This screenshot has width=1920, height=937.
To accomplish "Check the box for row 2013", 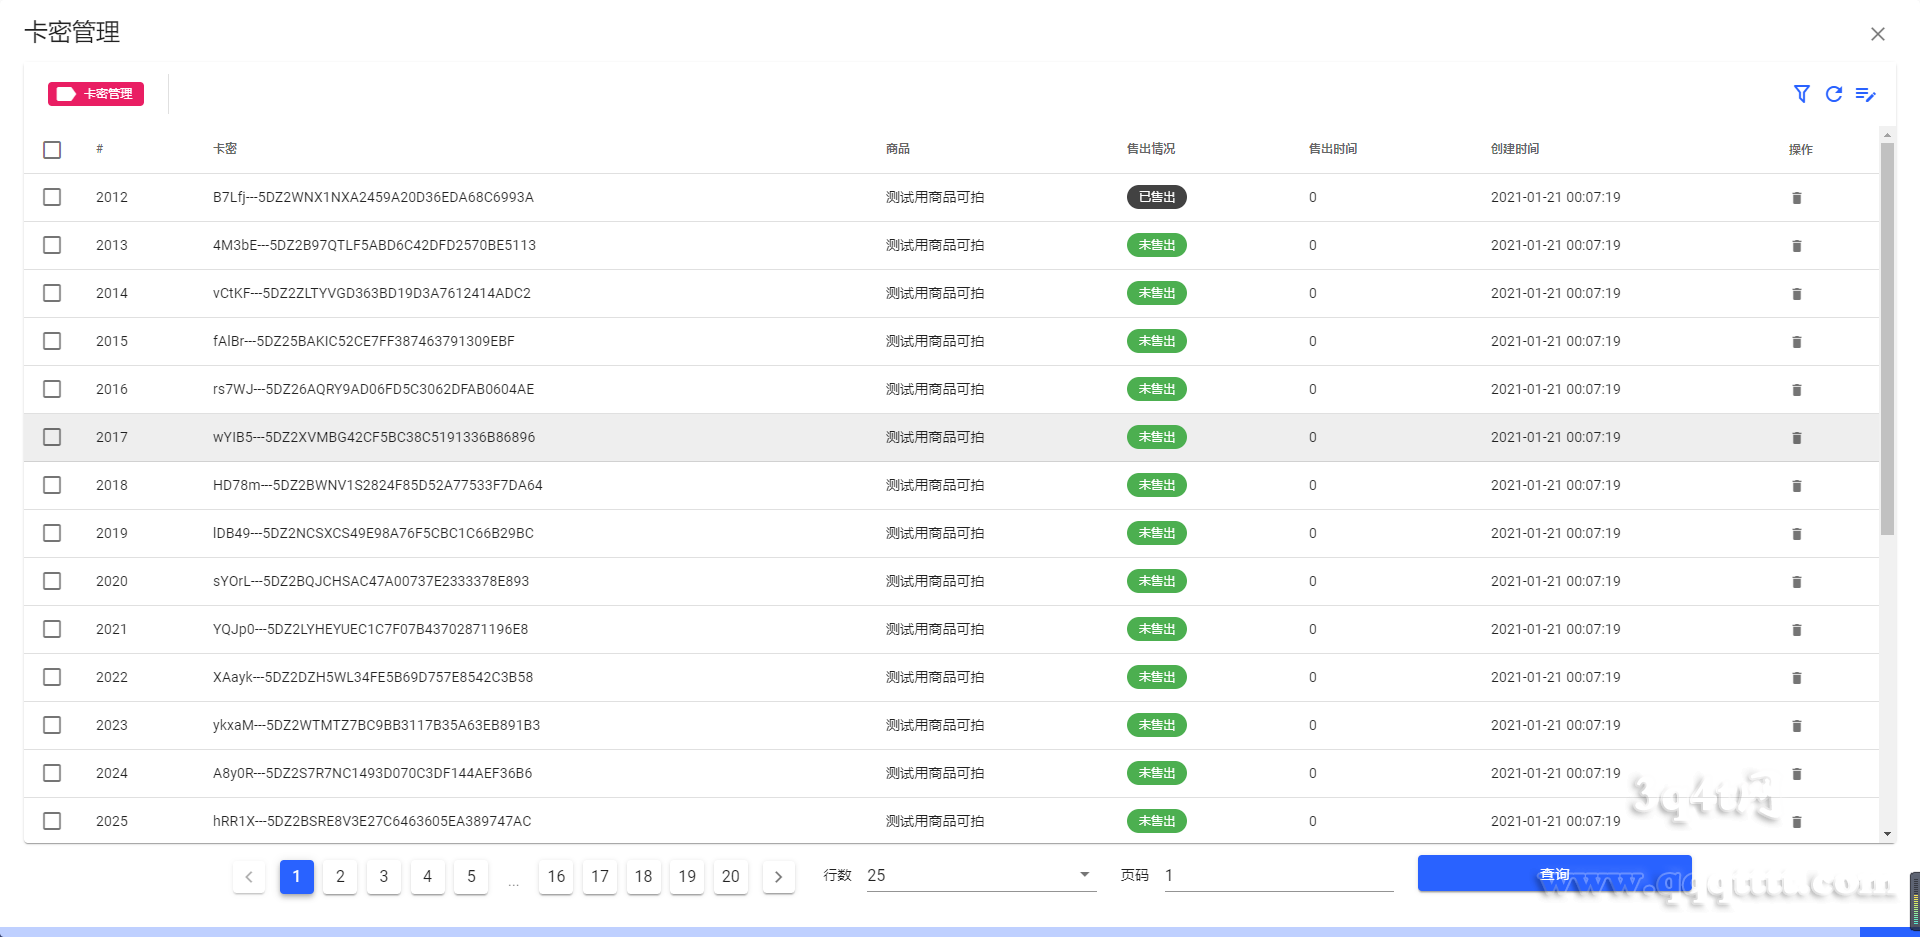I will pyautogui.click(x=52, y=245).
